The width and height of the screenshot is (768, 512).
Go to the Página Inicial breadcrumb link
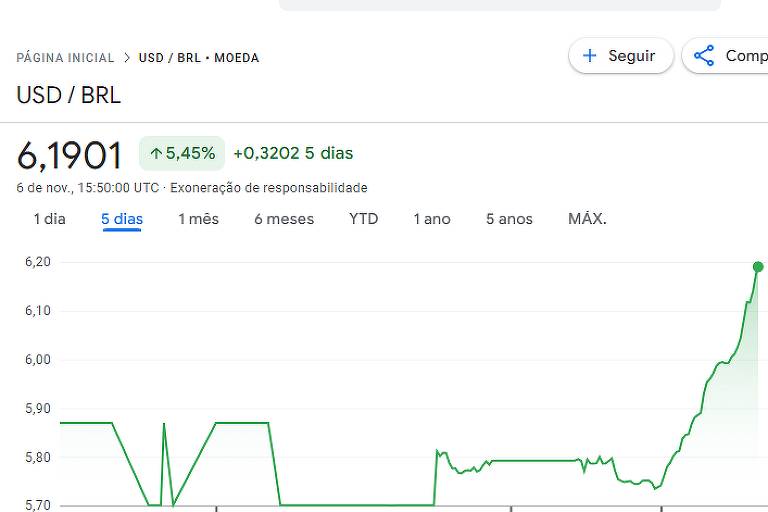point(65,58)
